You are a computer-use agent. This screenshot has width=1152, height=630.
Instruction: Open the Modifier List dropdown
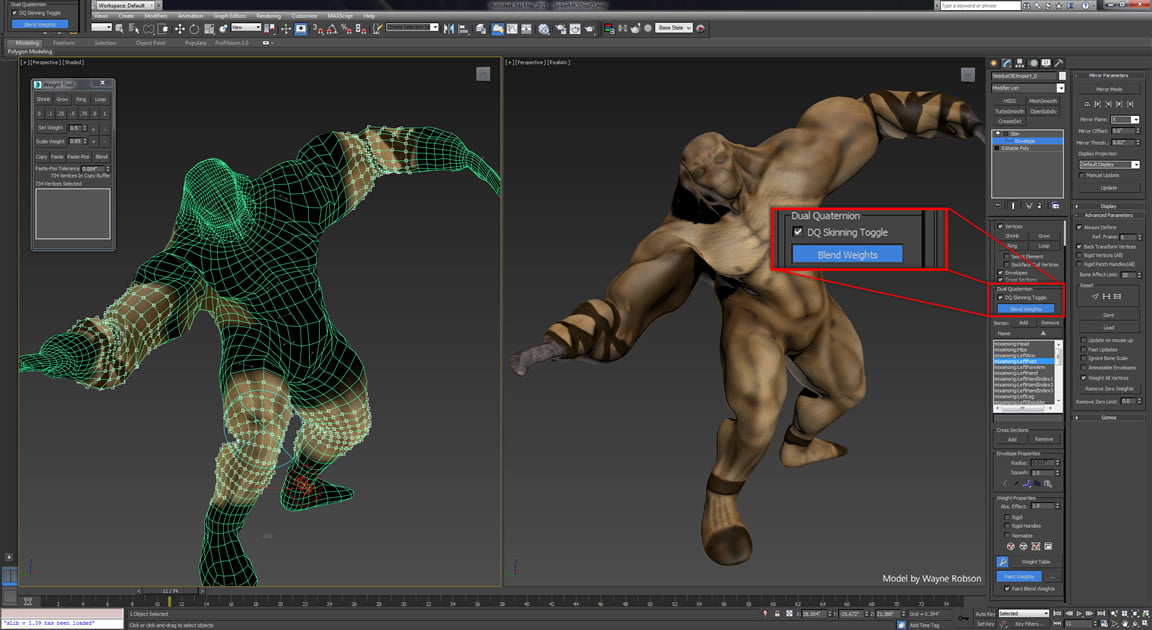tap(1028, 88)
